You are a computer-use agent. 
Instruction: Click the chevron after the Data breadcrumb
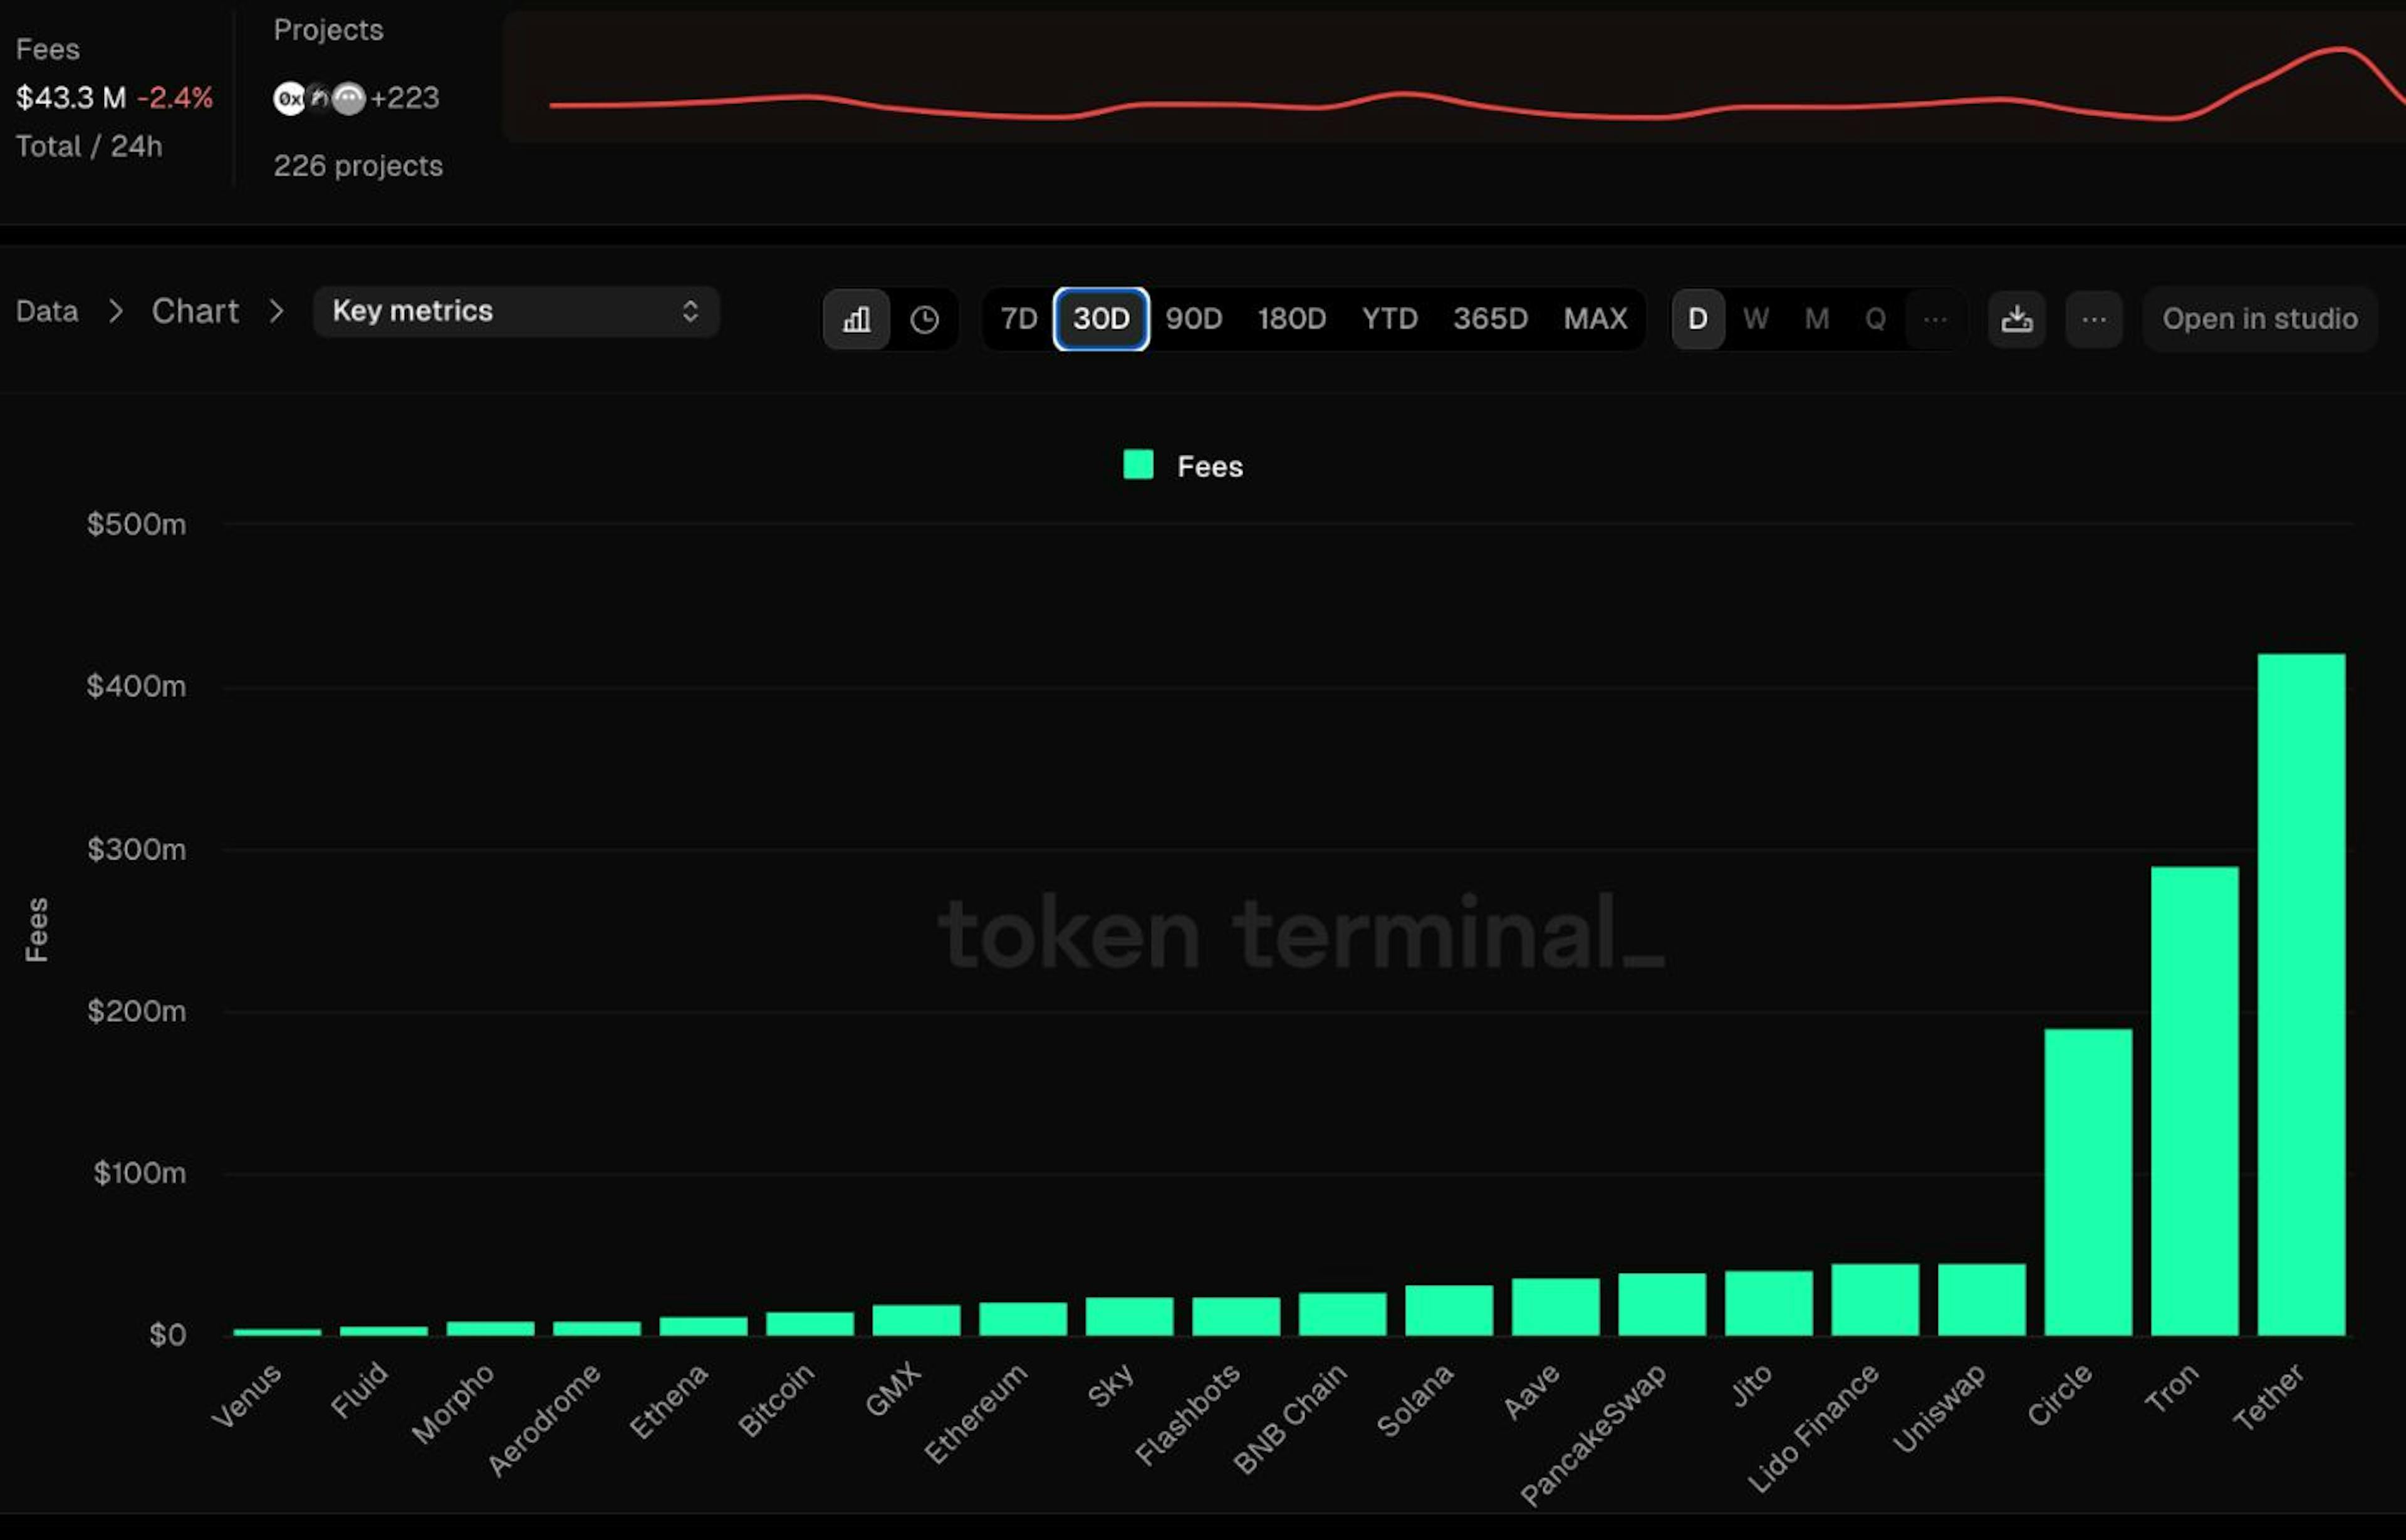pyautogui.click(x=116, y=311)
